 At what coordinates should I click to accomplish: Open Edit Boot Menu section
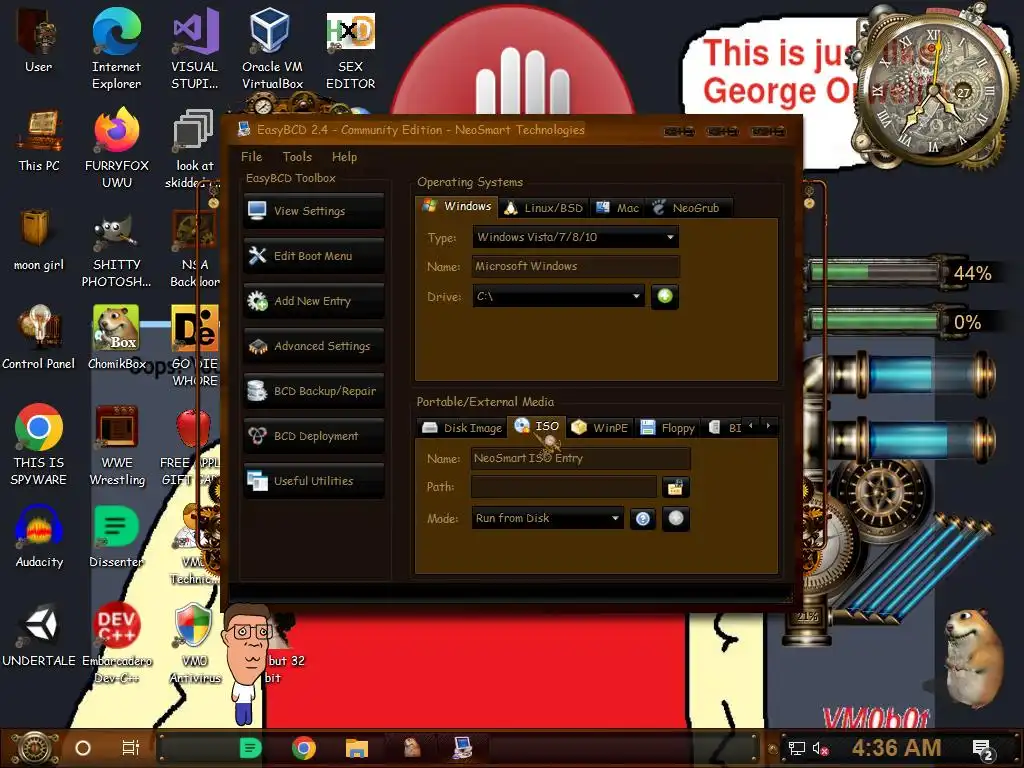tap(313, 256)
